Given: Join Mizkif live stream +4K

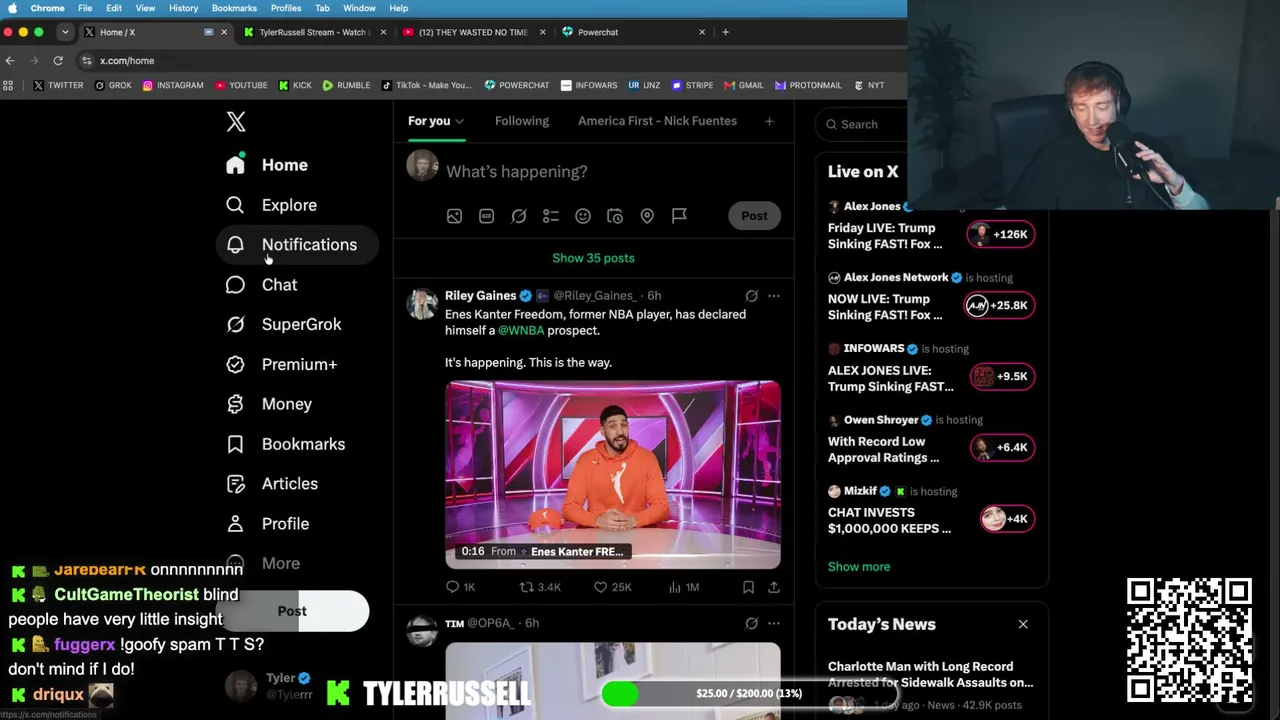Looking at the screenshot, I should click(x=1007, y=519).
